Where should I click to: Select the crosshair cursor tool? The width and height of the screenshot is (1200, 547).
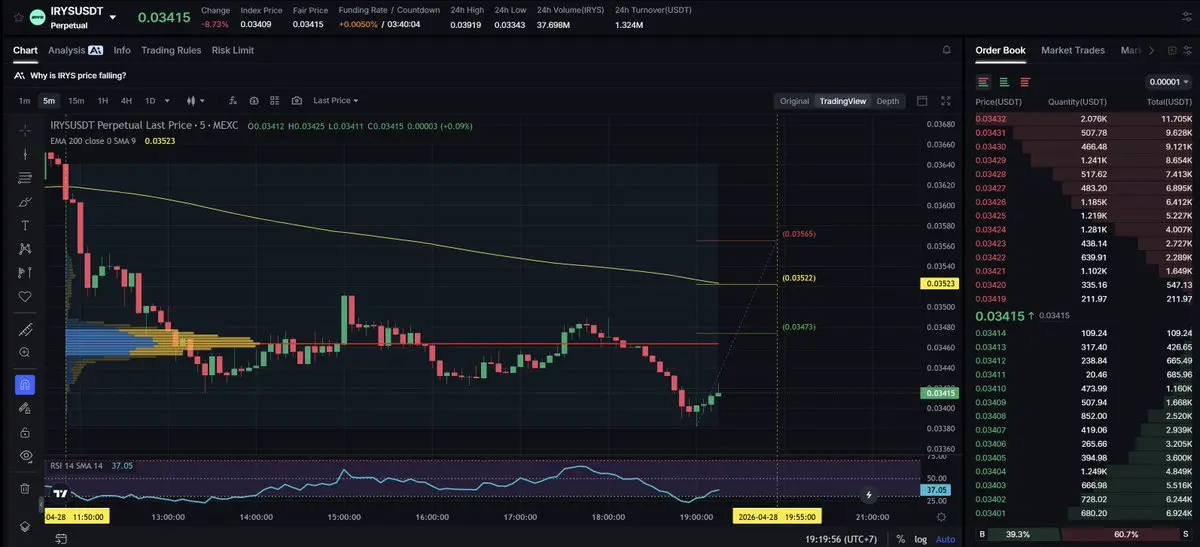(x=25, y=131)
